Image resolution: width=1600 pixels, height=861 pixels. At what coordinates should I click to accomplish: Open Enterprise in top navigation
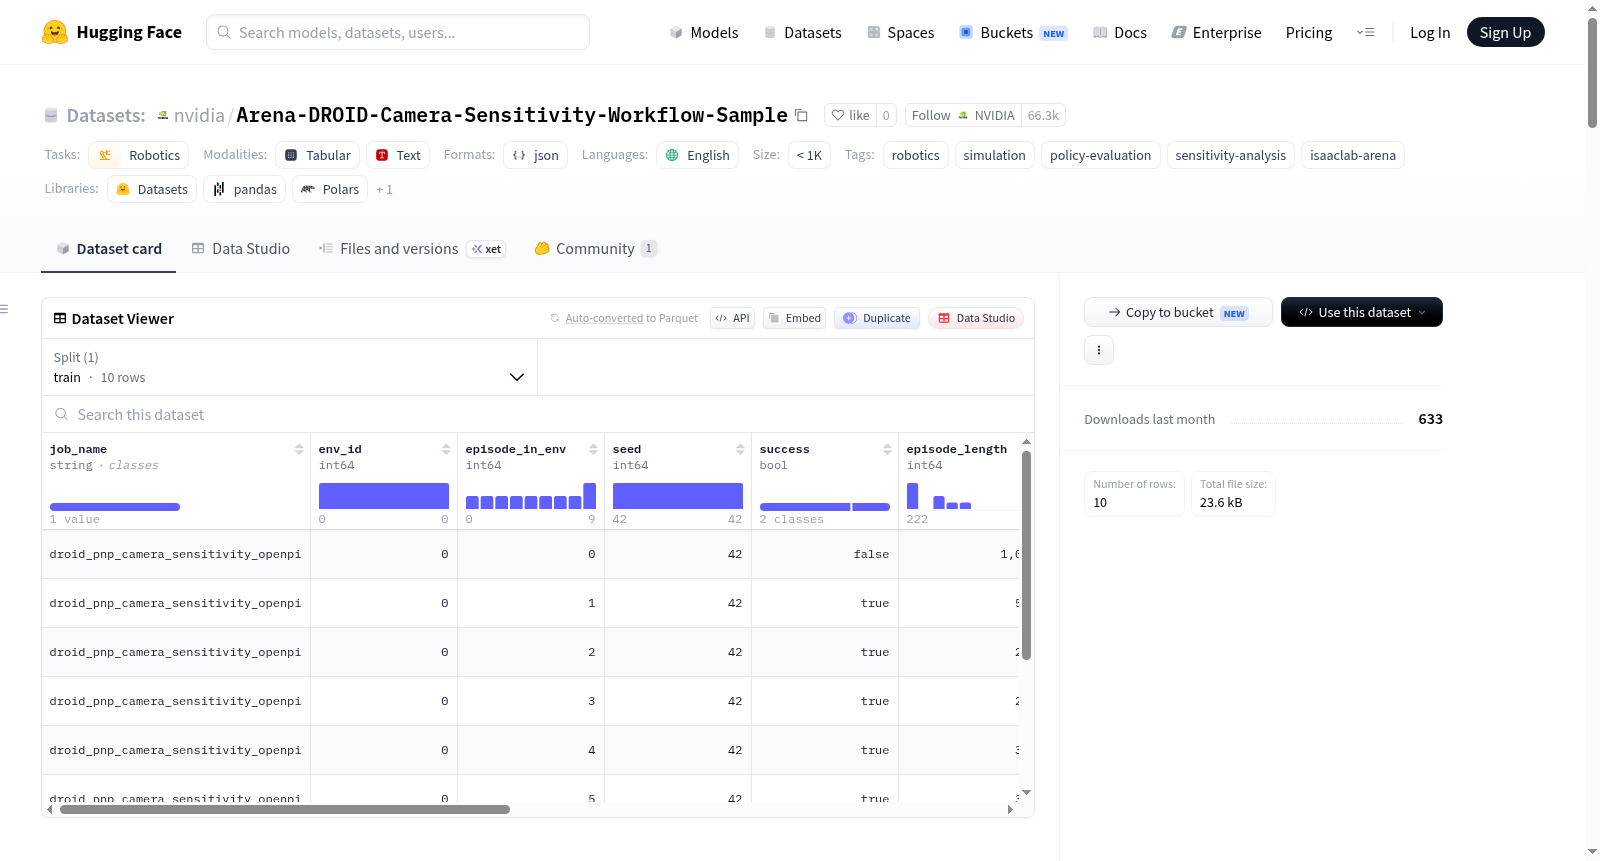point(1216,32)
